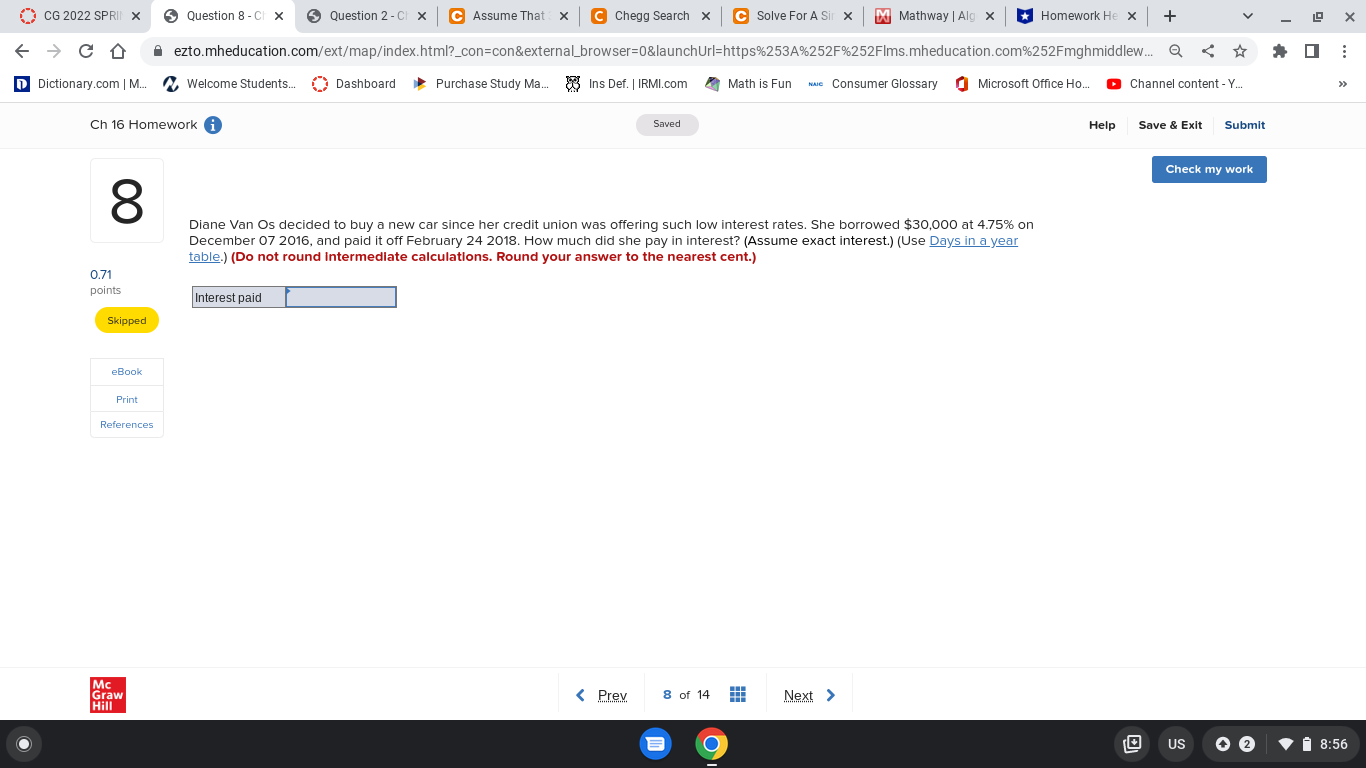Viewport: 1366px width, 768px height.
Task: Go to the Next question
Action: [x=799, y=694]
